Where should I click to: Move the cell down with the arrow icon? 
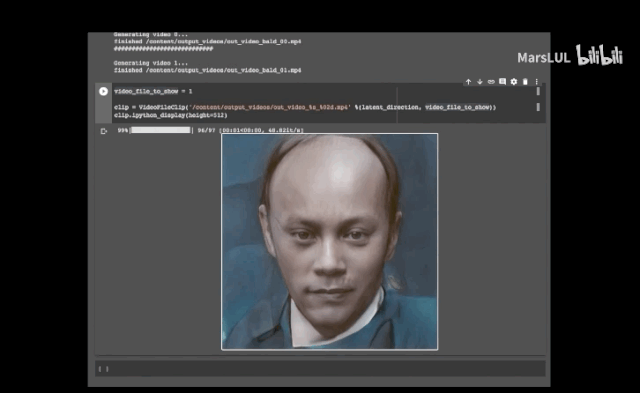(480, 82)
